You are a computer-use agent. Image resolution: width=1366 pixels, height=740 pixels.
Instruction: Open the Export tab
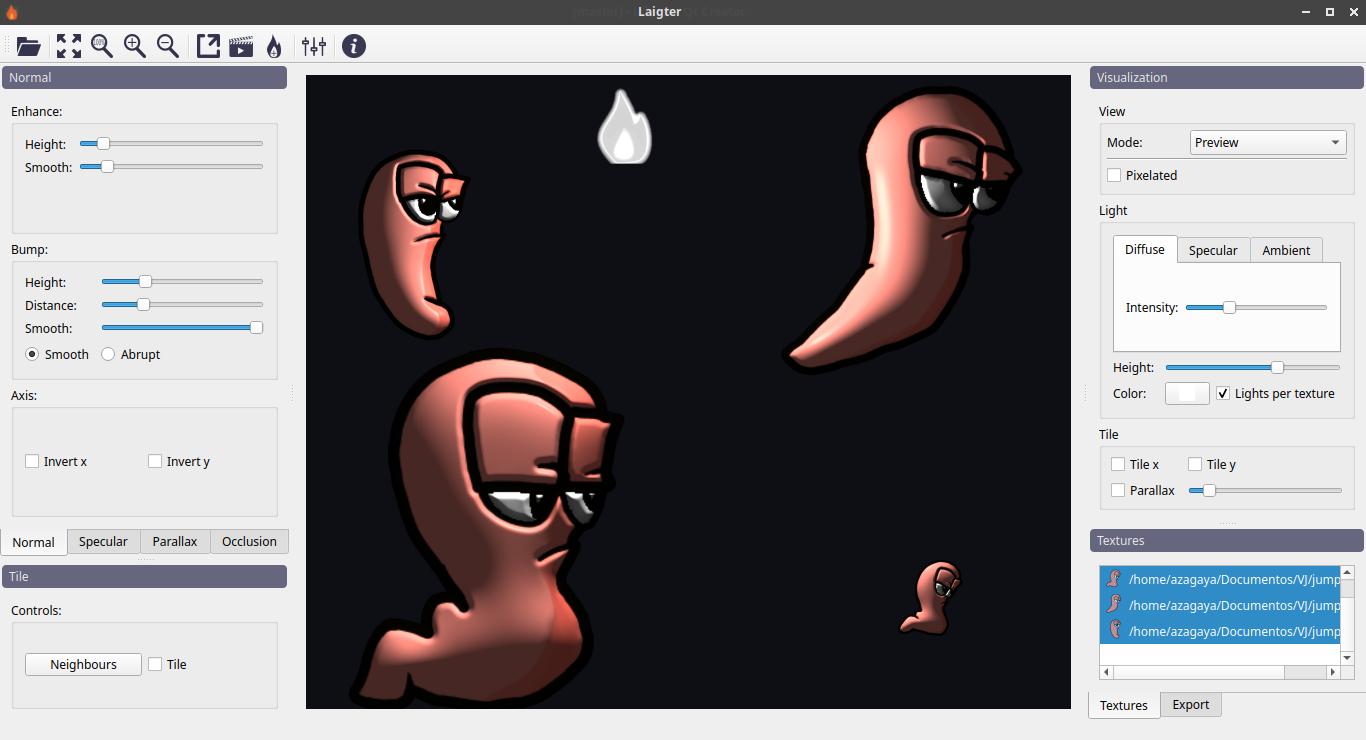pyautogui.click(x=1191, y=704)
